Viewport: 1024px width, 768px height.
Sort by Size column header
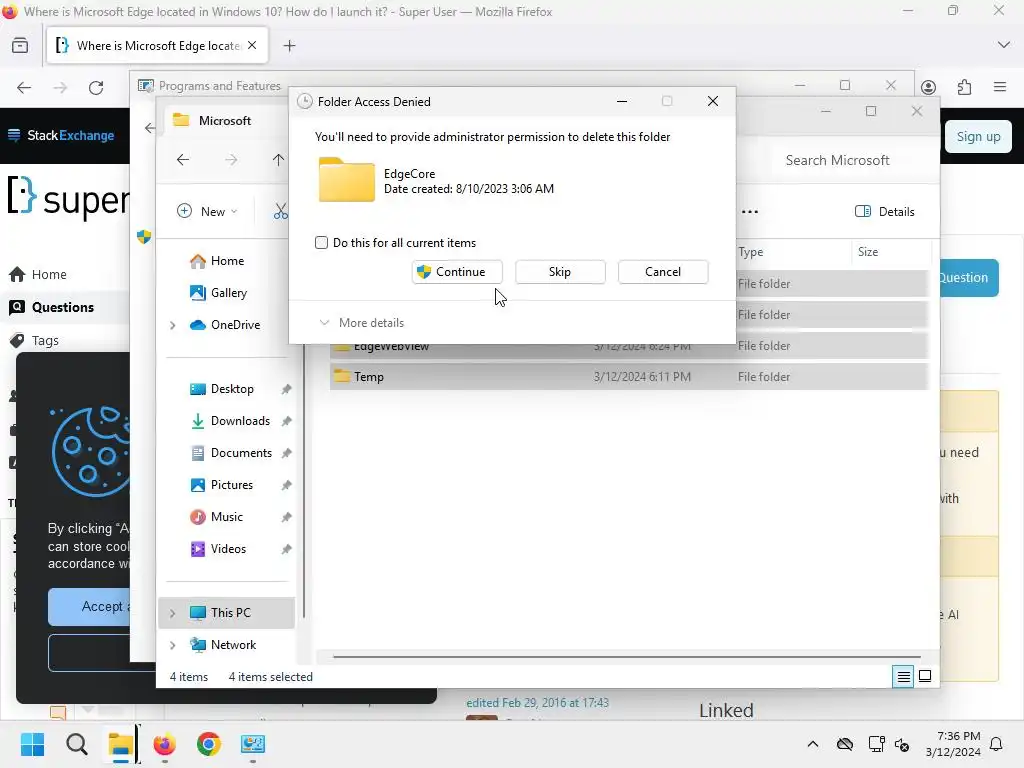[x=868, y=251]
